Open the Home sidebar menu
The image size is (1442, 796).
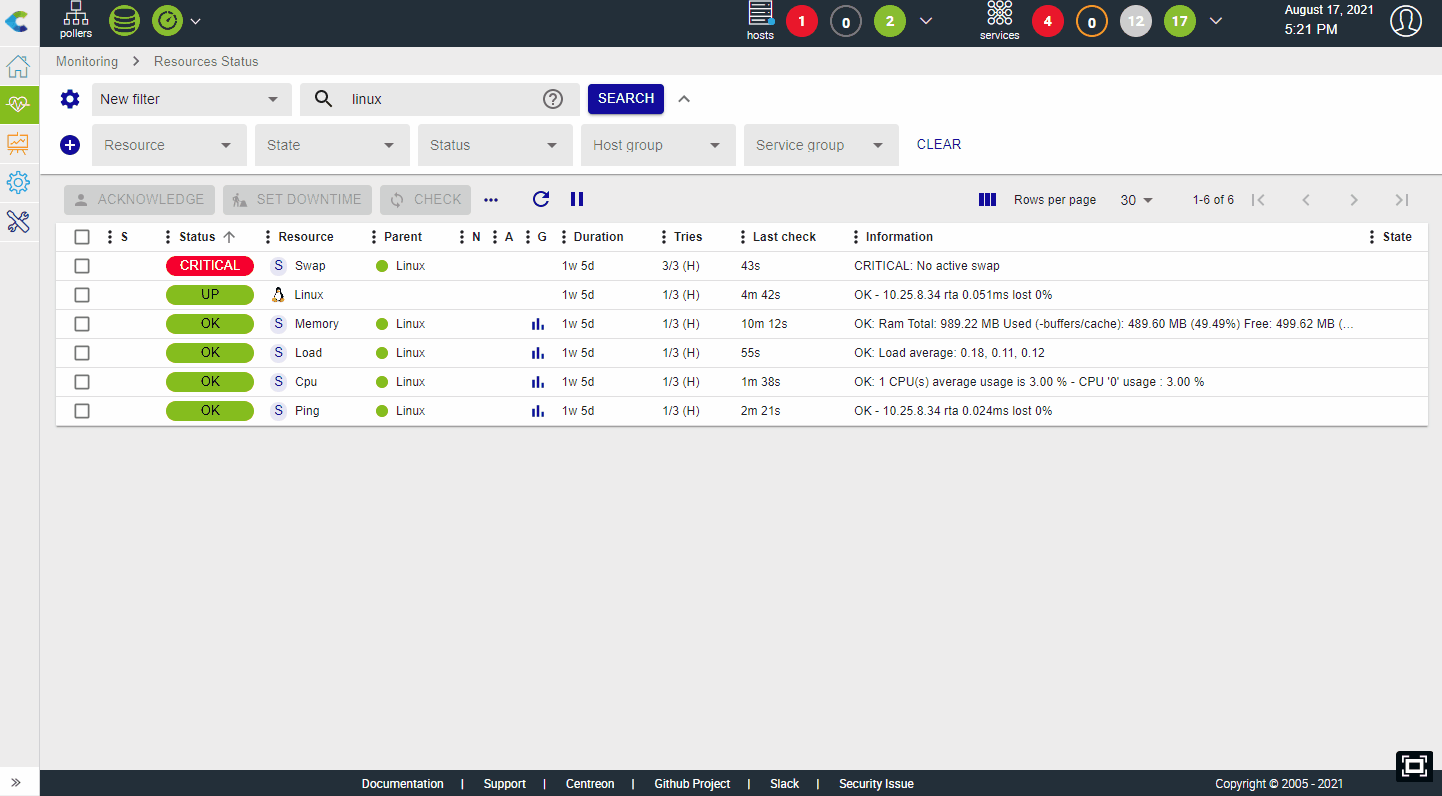18,67
